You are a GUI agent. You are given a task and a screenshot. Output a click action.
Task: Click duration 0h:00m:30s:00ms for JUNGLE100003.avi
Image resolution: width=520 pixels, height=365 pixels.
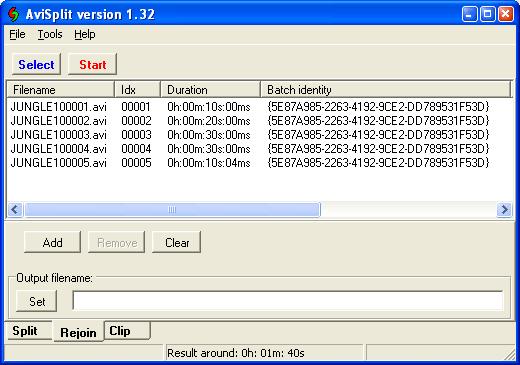[209, 135]
